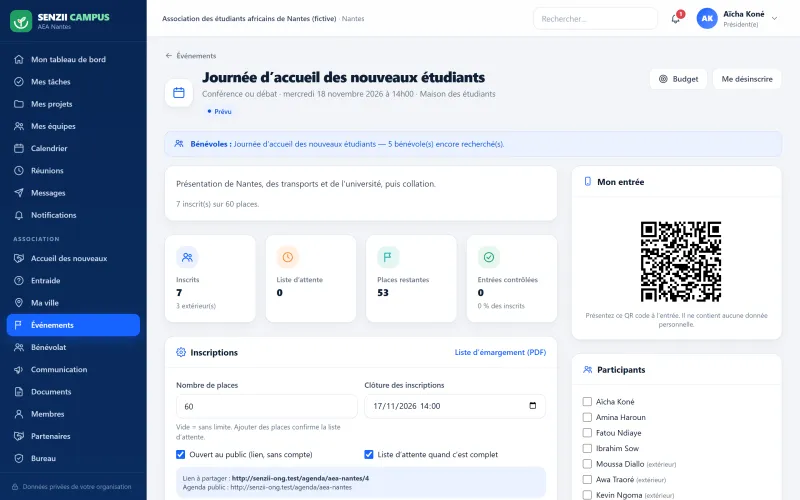
Task: Click the Participants people icon
Action: pyautogui.click(x=587, y=369)
